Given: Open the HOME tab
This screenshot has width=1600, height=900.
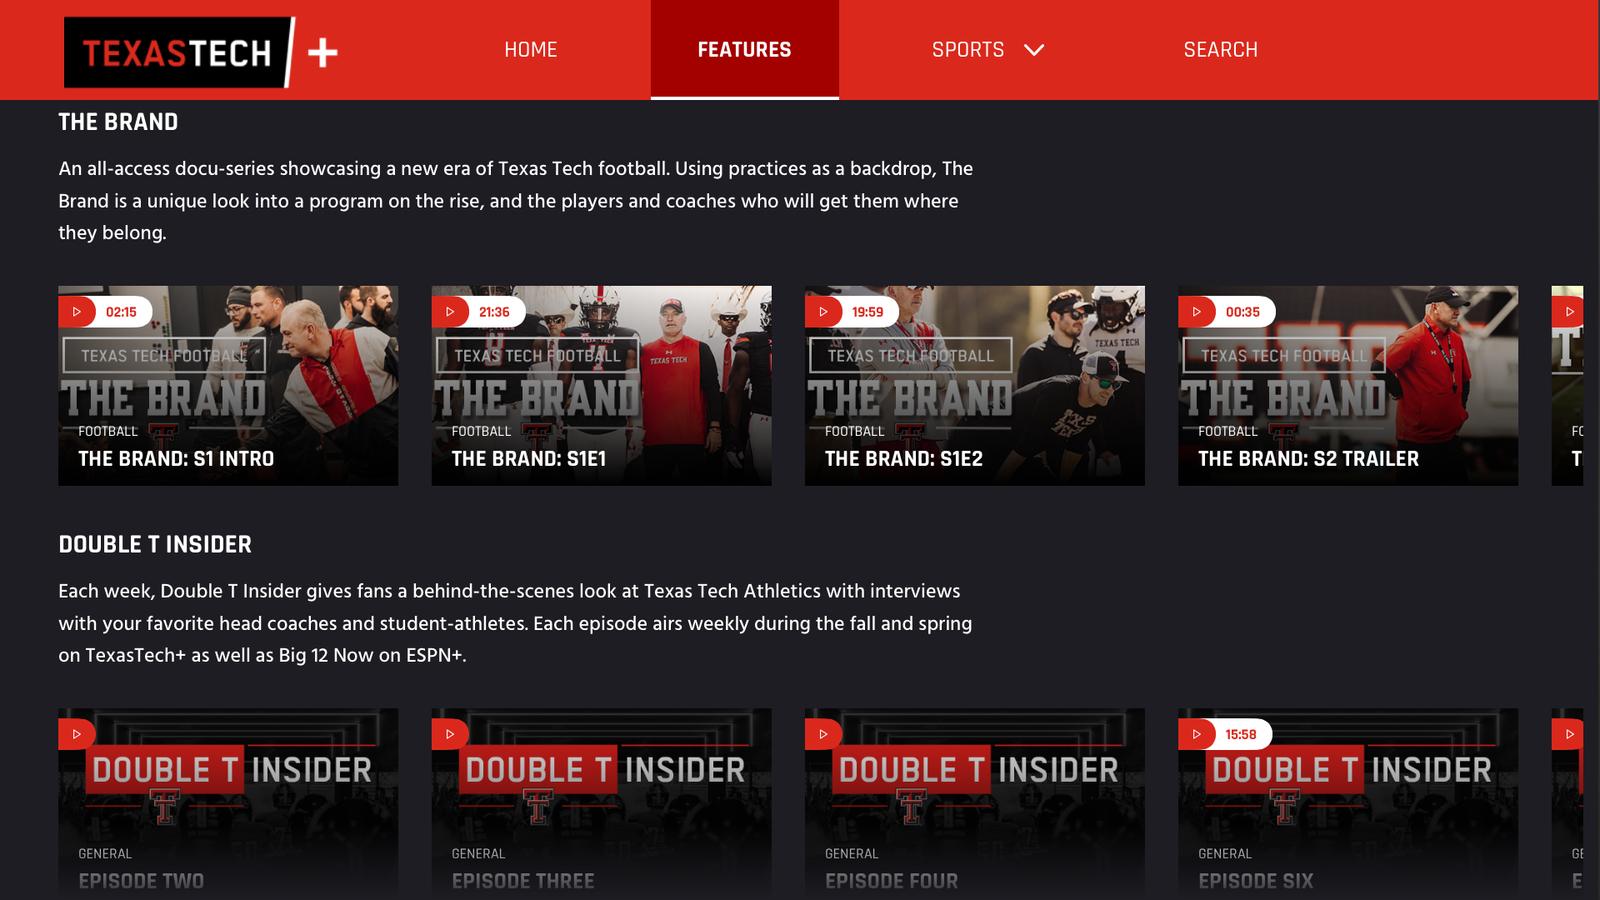Looking at the screenshot, I should pos(530,50).
